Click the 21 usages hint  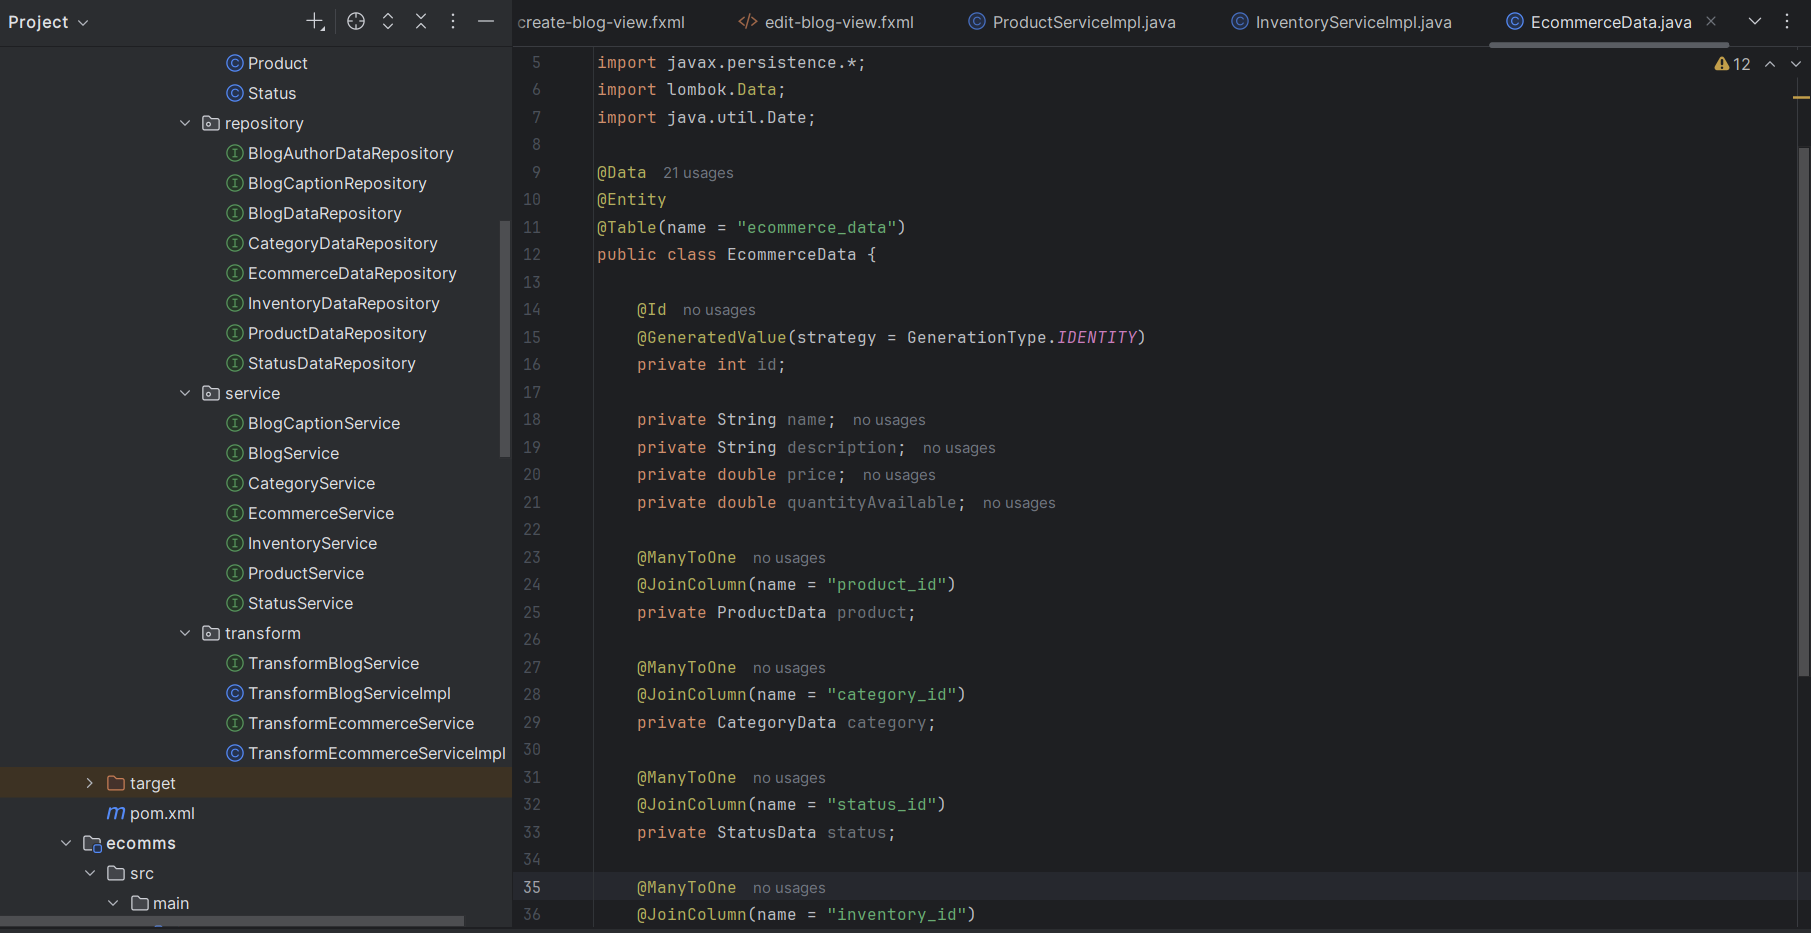698,173
